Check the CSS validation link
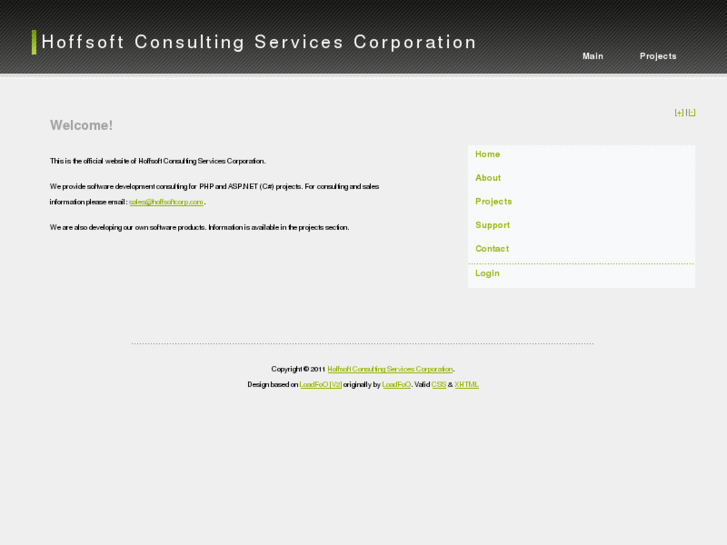The width and height of the screenshot is (727, 545). point(439,385)
